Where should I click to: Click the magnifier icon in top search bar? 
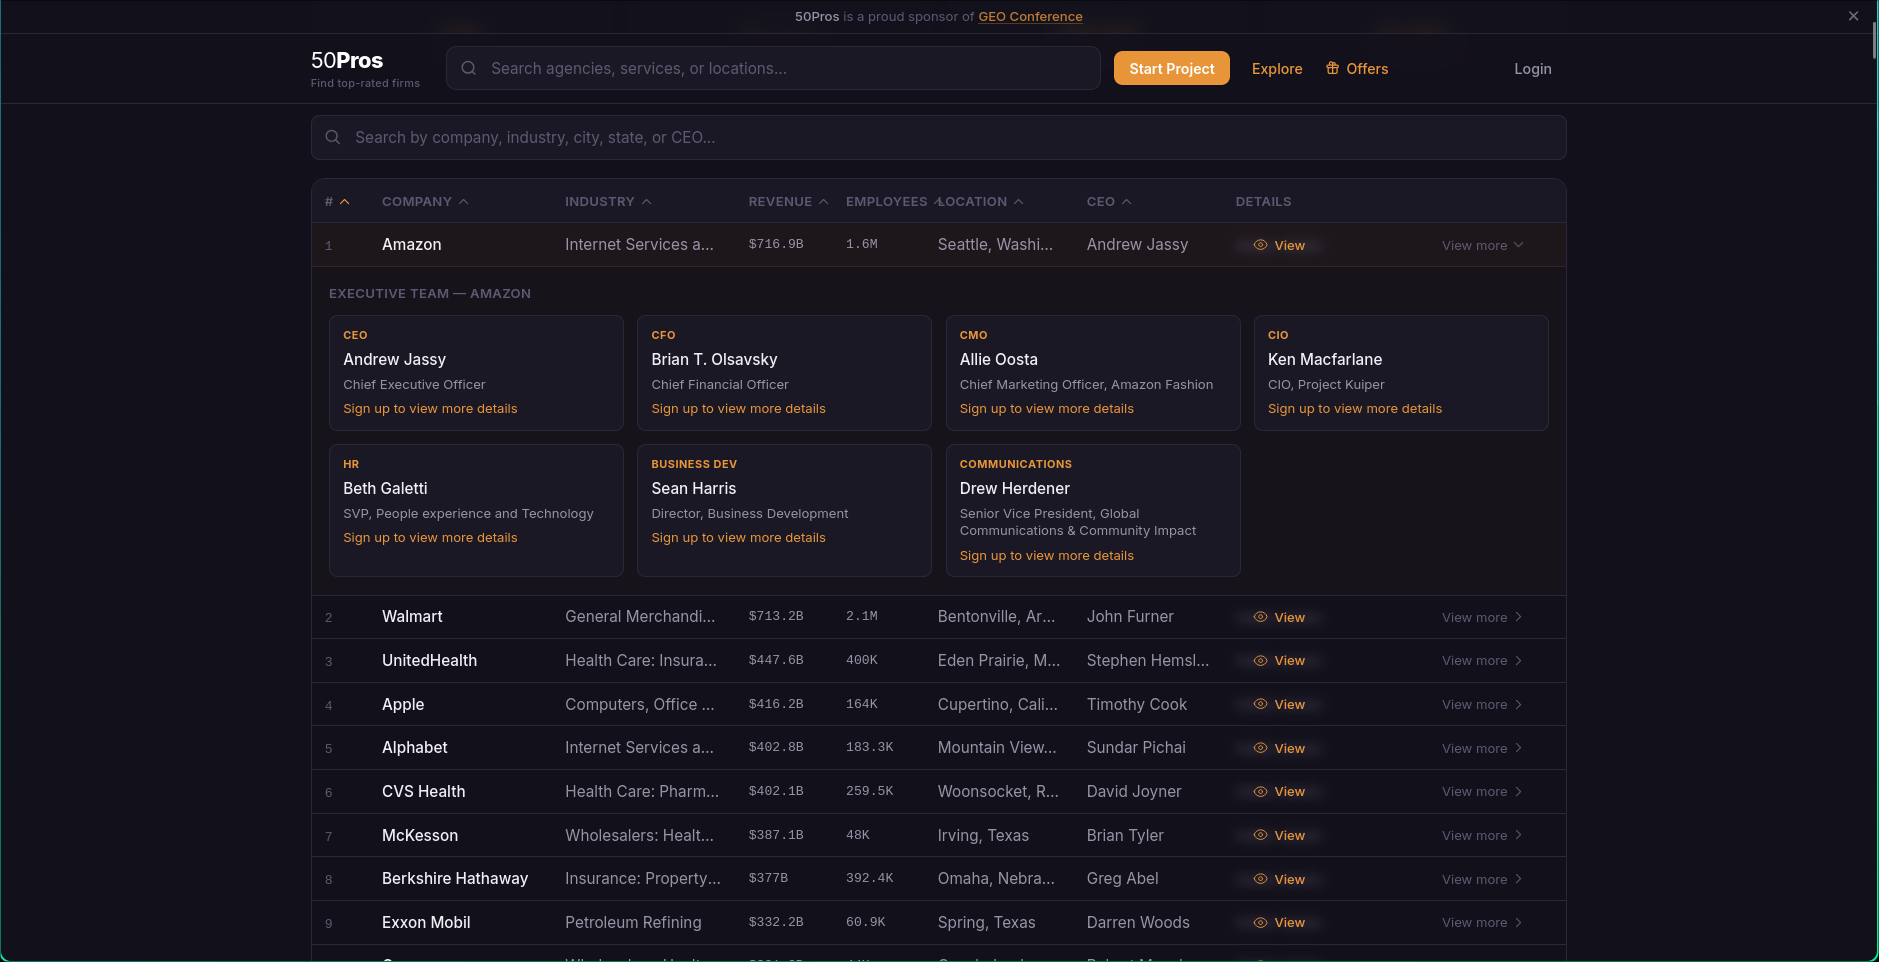point(468,68)
